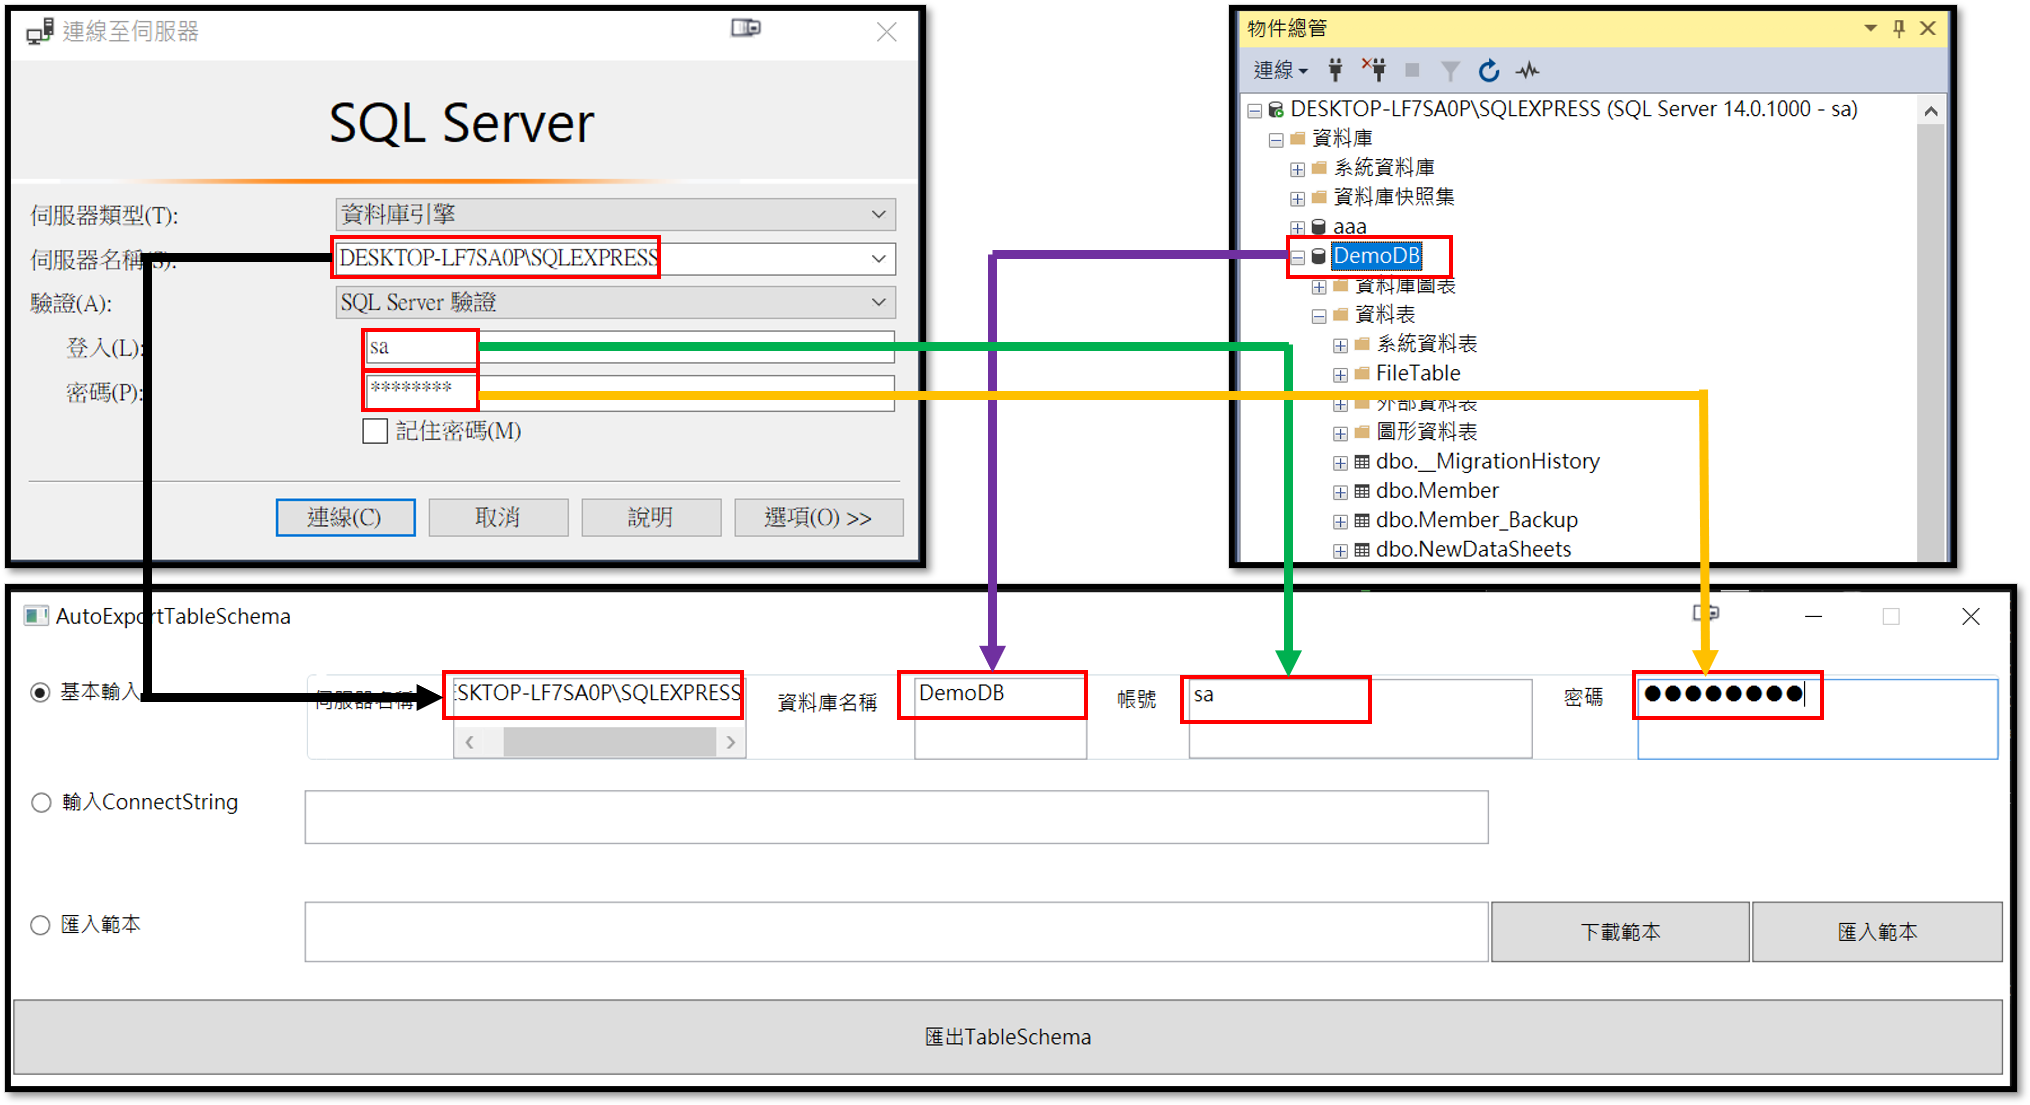Click the 連線(C) connect button

click(345, 517)
